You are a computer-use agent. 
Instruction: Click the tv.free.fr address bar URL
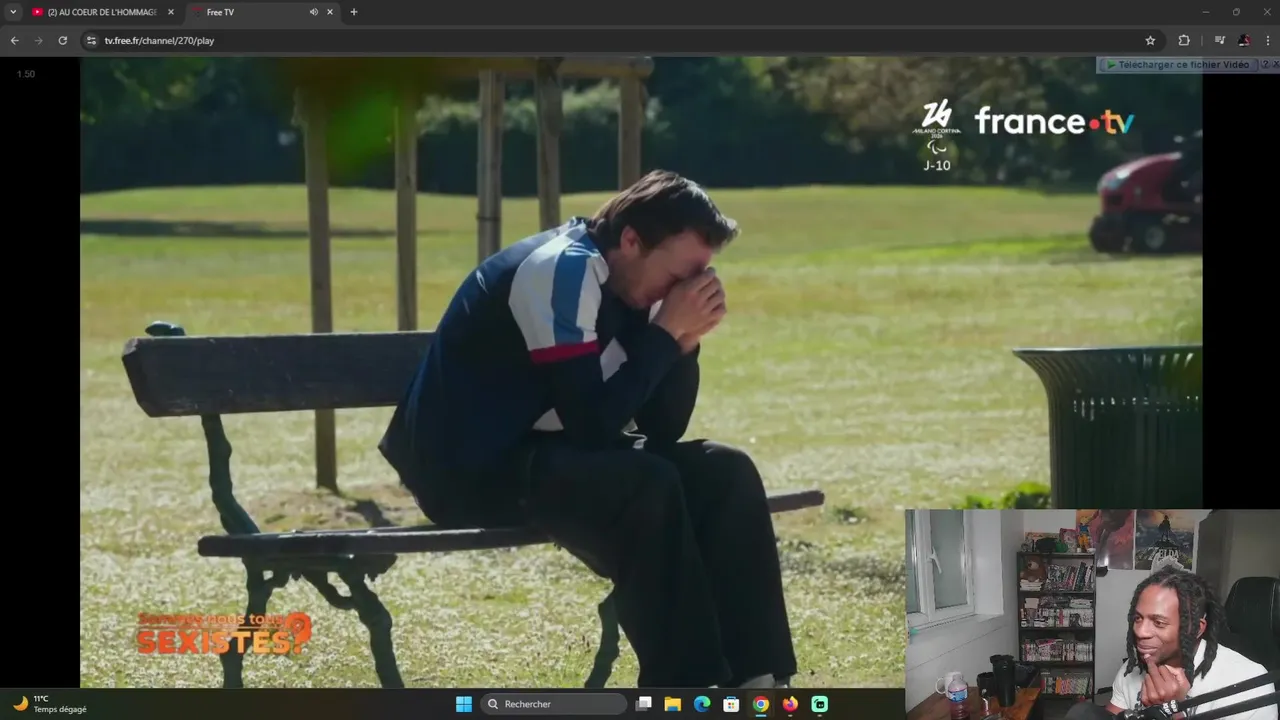(x=159, y=40)
